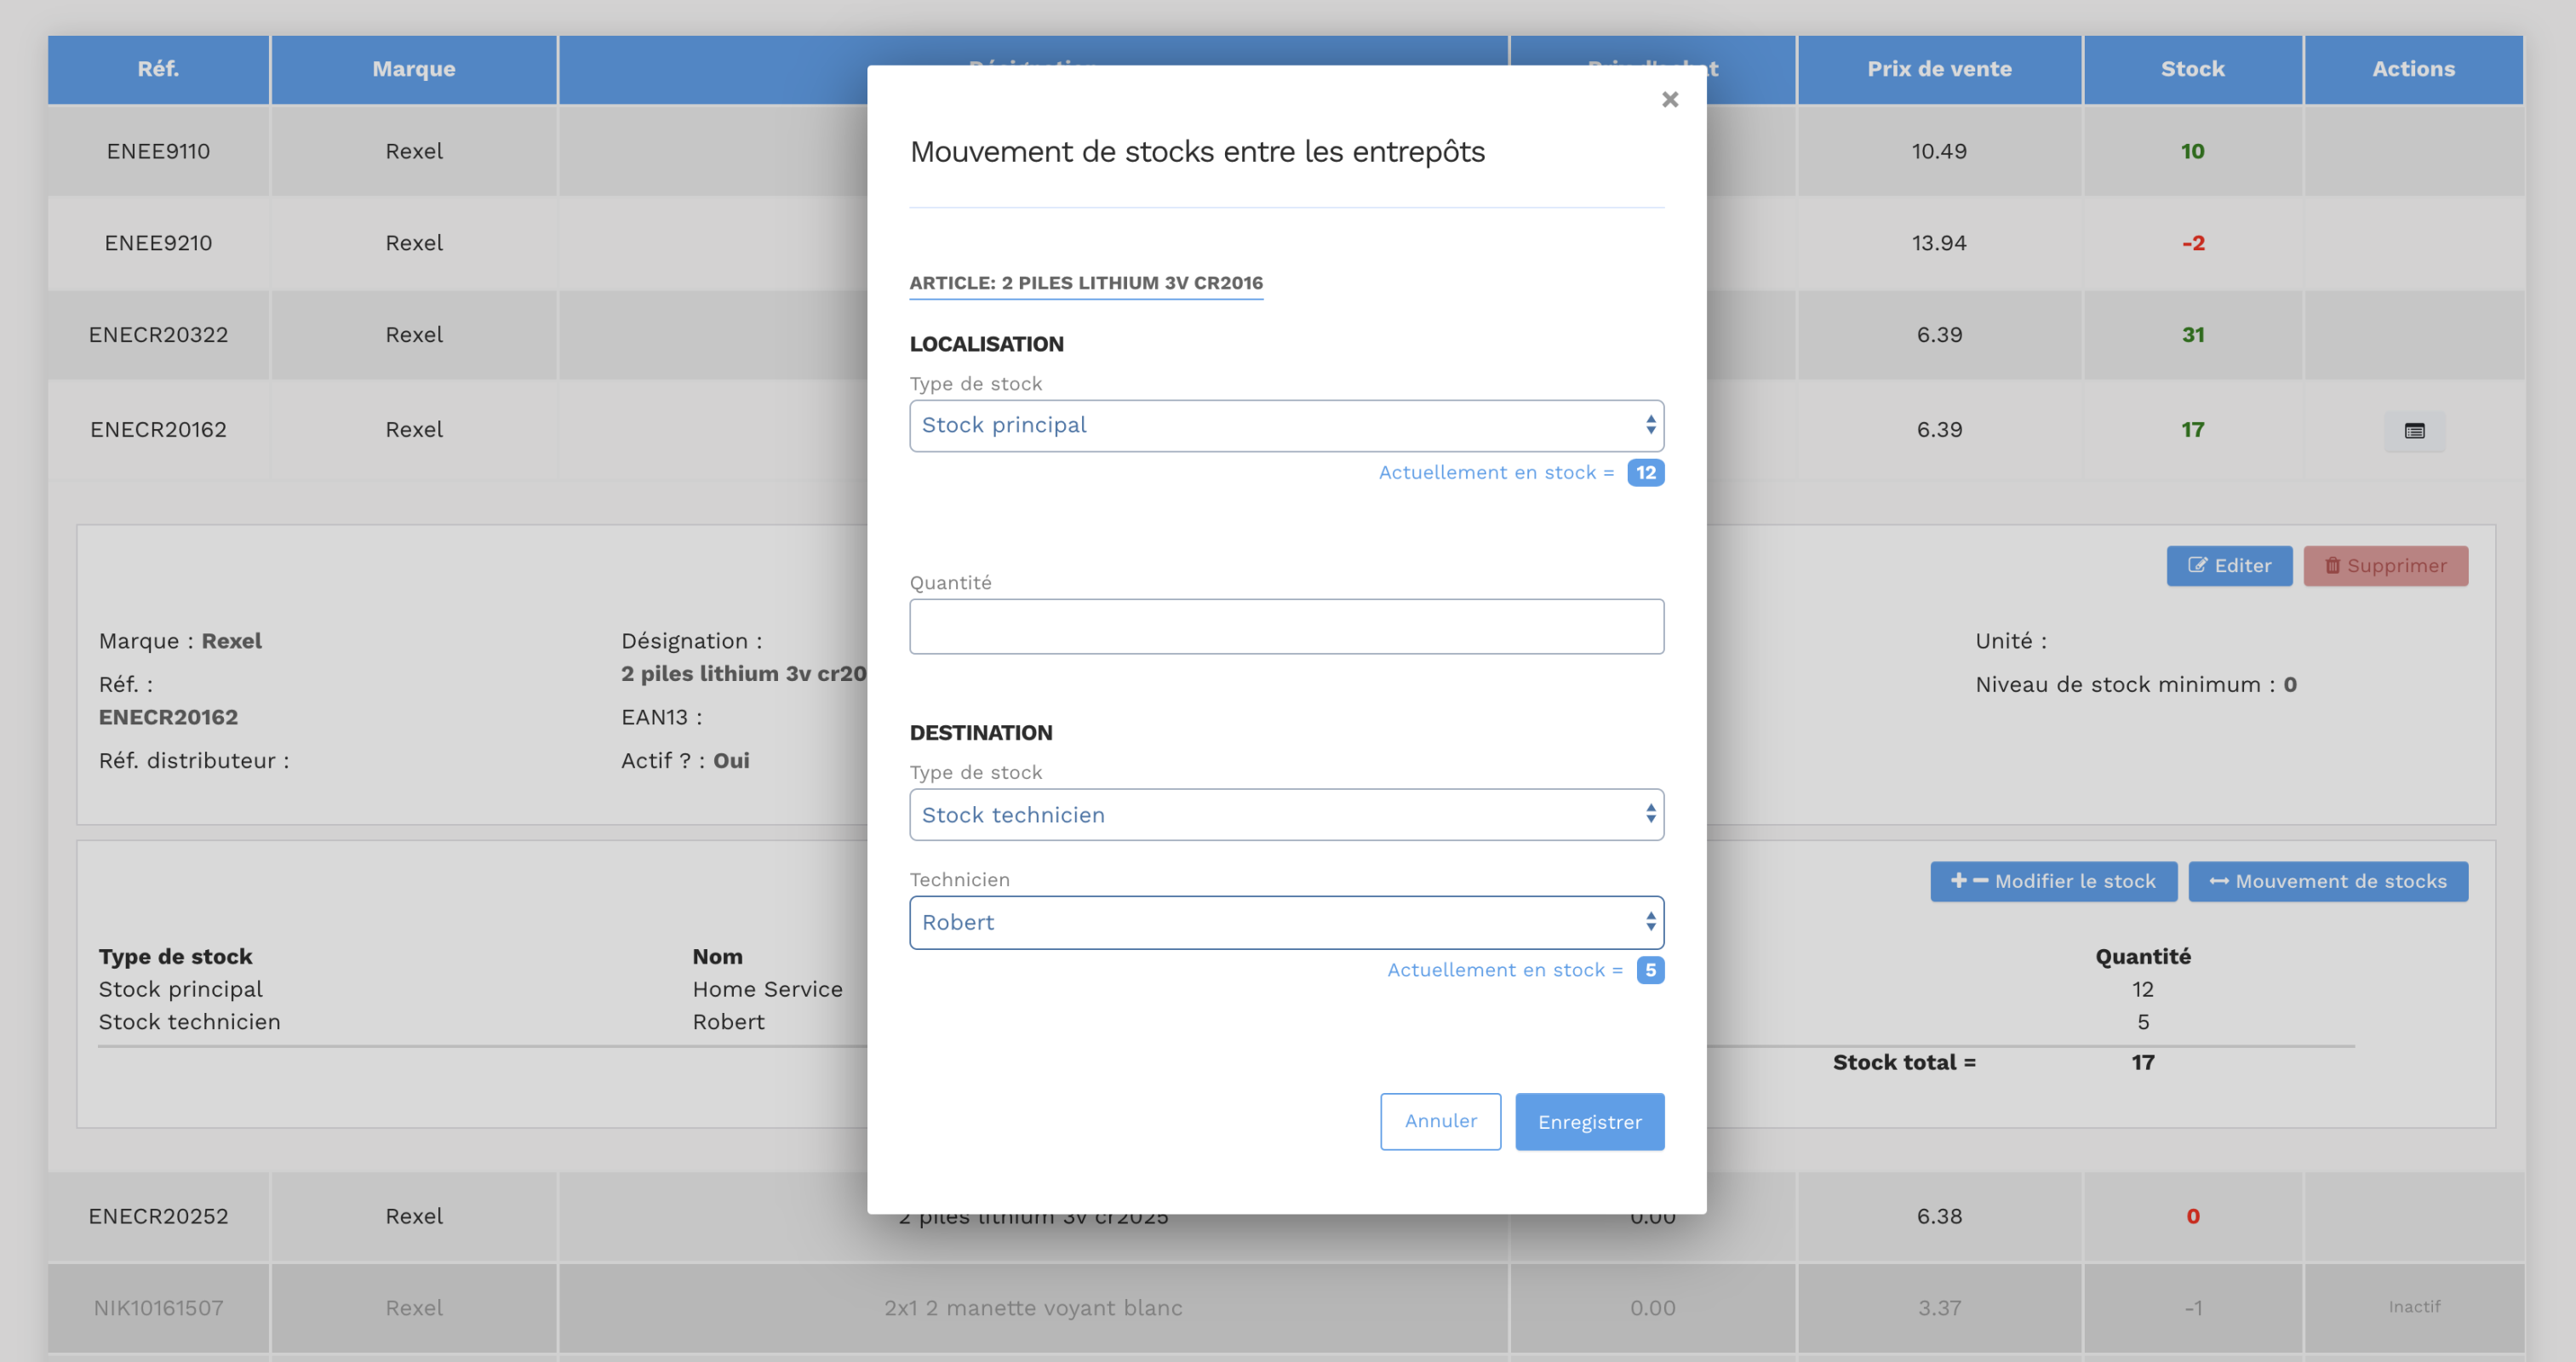Click Annuler to cancel the movement
The image size is (2576, 1362).
click(x=1440, y=1121)
